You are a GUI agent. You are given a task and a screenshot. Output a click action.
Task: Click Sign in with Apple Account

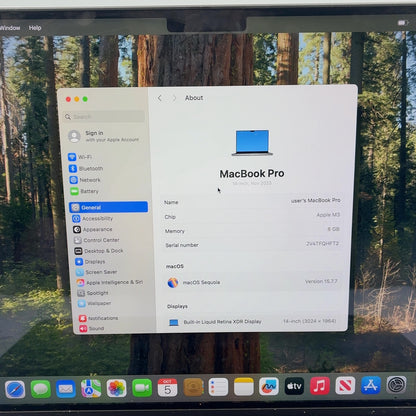pos(104,136)
